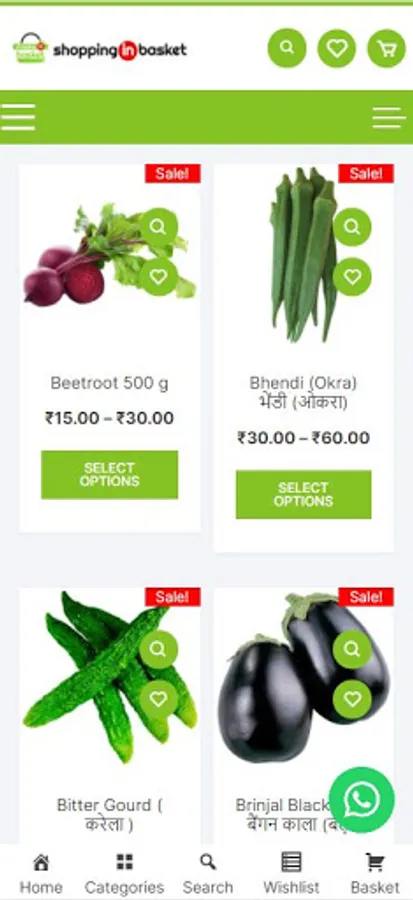Open the search icon in header
Image resolution: width=413 pixels, height=900 pixels.
coord(287,48)
